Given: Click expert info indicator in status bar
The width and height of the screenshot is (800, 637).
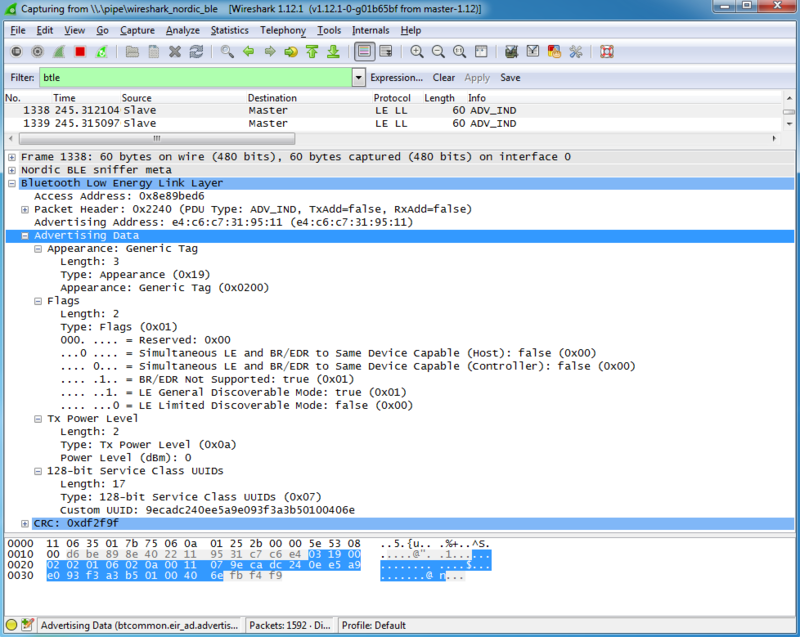Looking at the screenshot, I should pos(11,625).
